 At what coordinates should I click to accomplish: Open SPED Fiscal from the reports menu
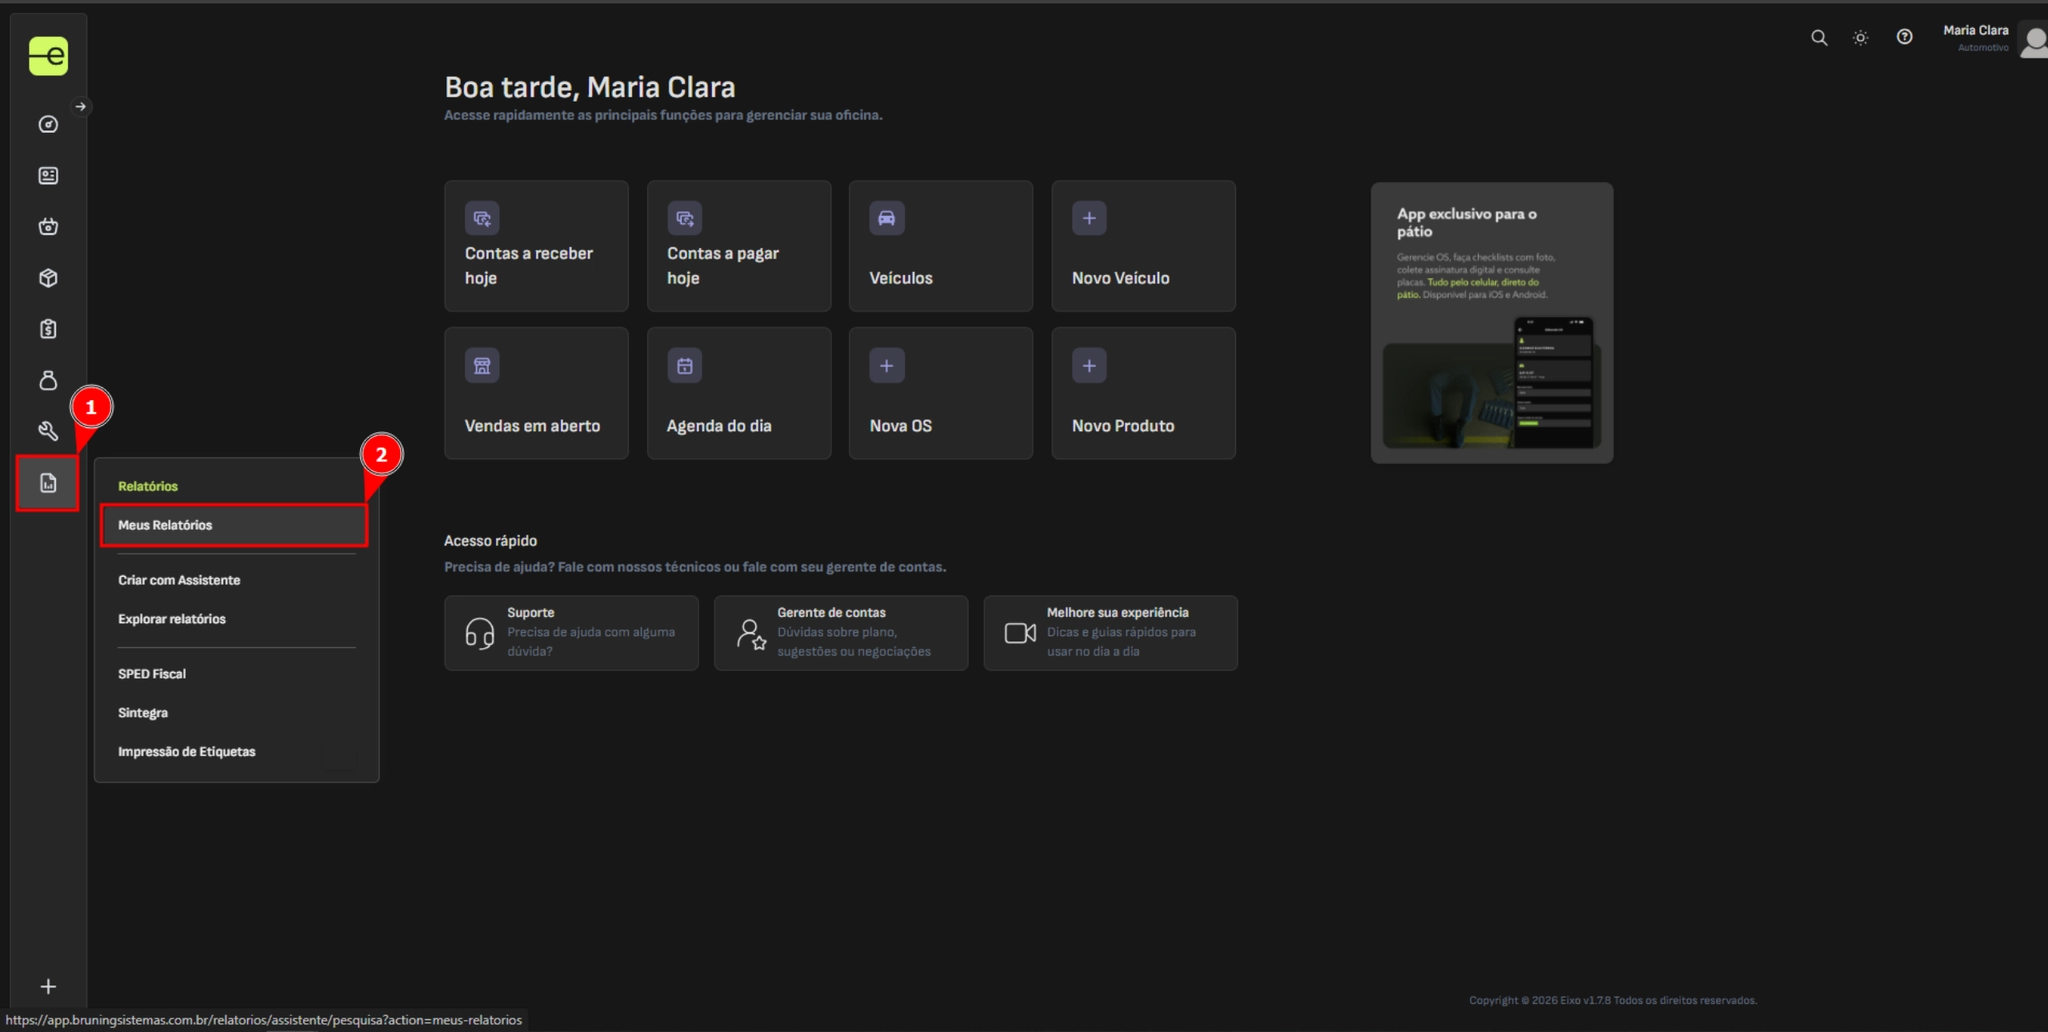tap(152, 674)
